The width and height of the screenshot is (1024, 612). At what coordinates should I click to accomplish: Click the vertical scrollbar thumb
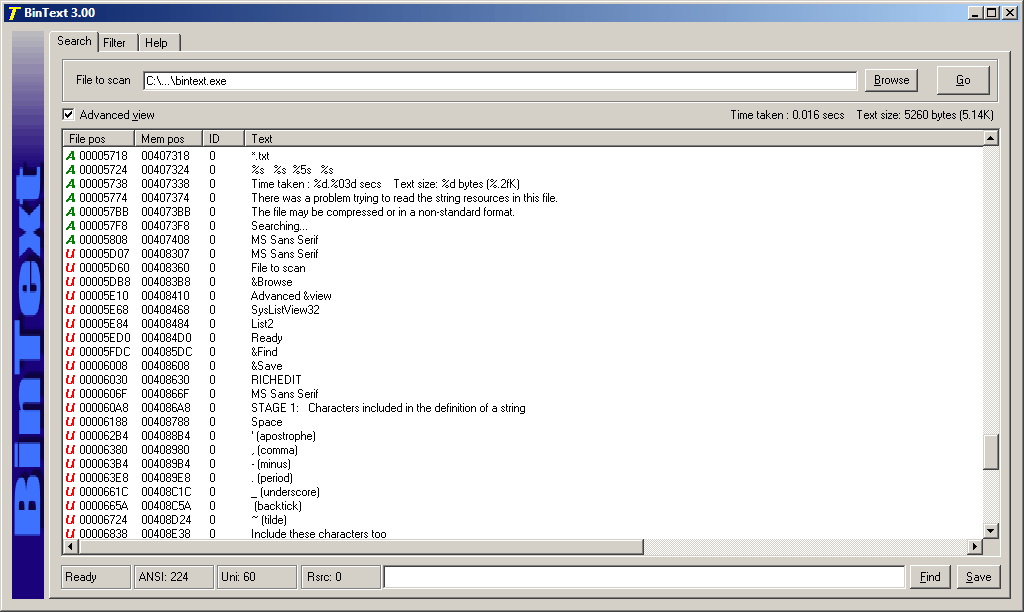[x=991, y=452]
